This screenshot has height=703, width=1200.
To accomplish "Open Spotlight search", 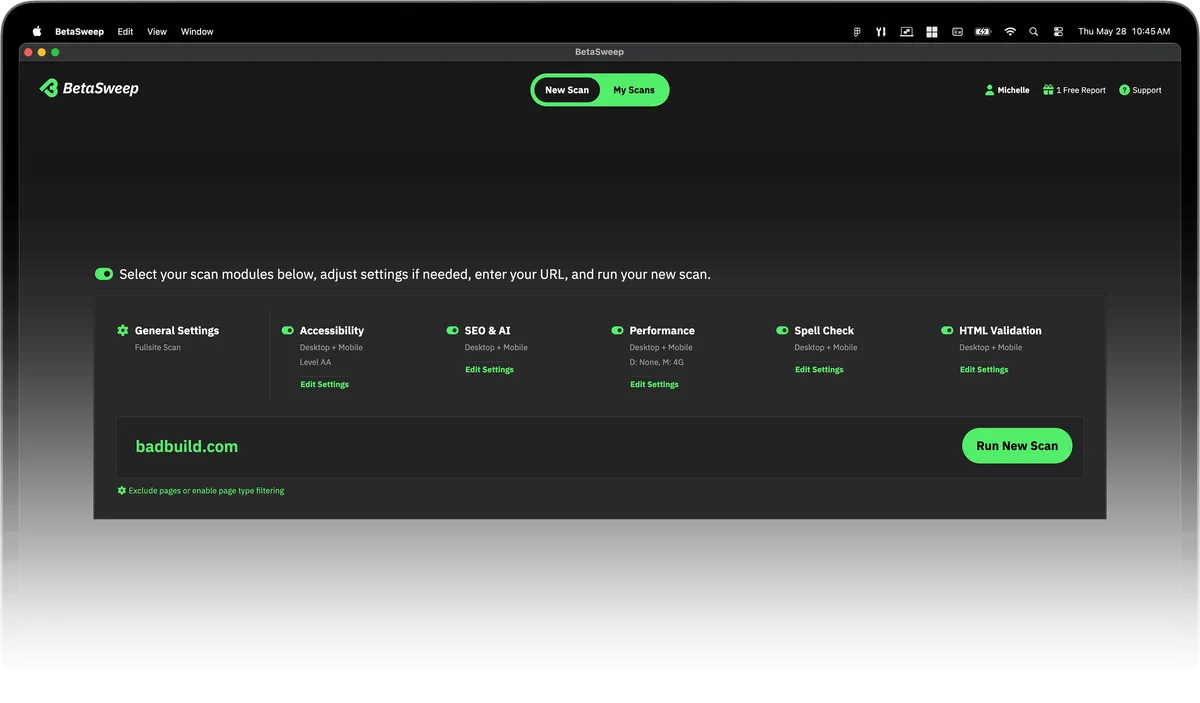I will (1034, 32).
